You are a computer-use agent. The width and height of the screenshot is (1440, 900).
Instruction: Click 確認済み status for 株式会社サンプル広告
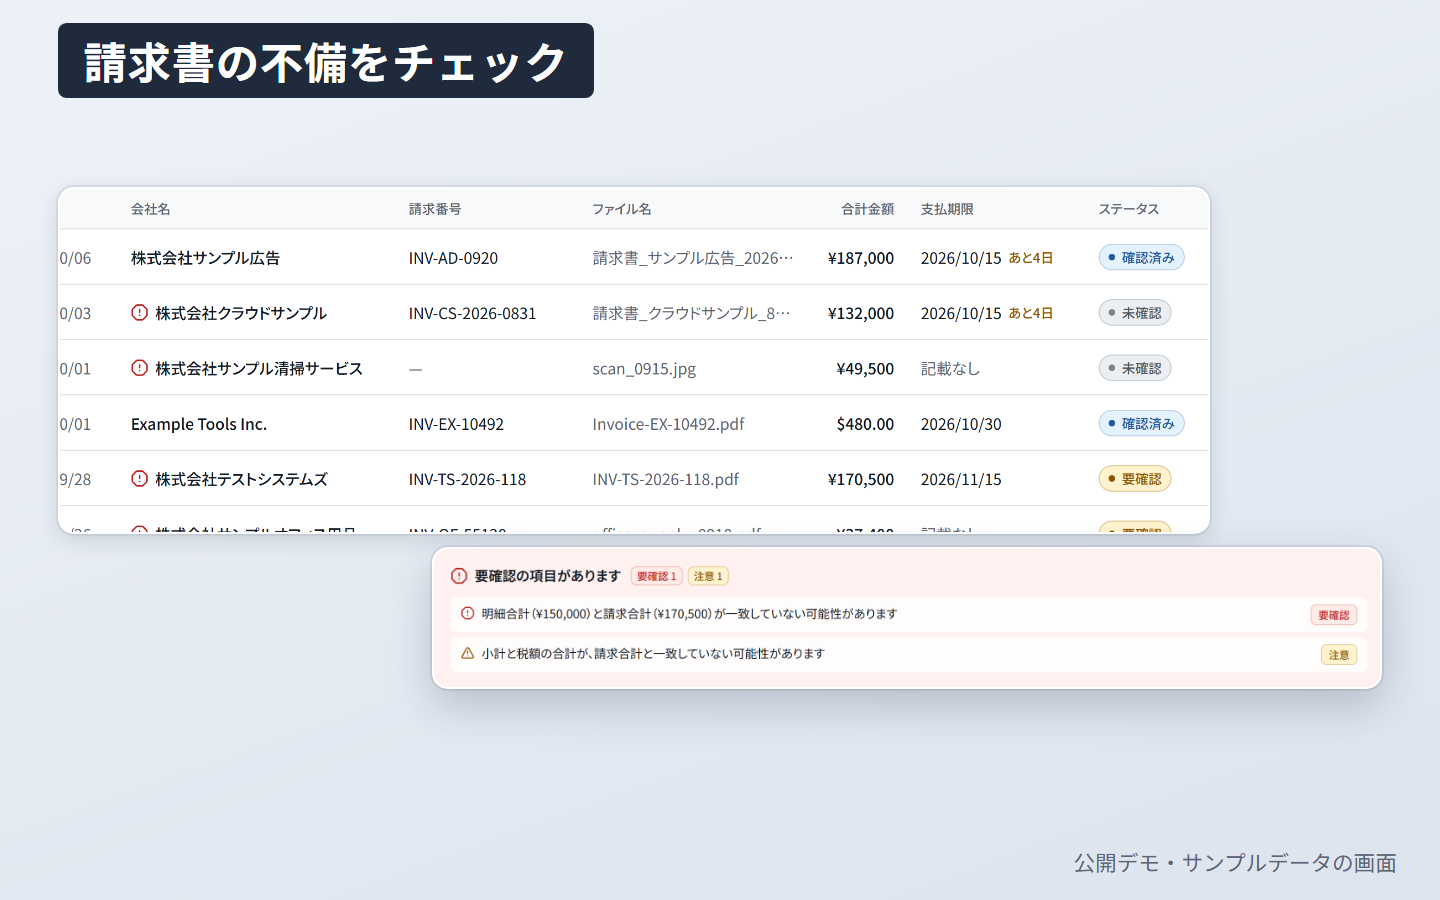tap(1142, 258)
